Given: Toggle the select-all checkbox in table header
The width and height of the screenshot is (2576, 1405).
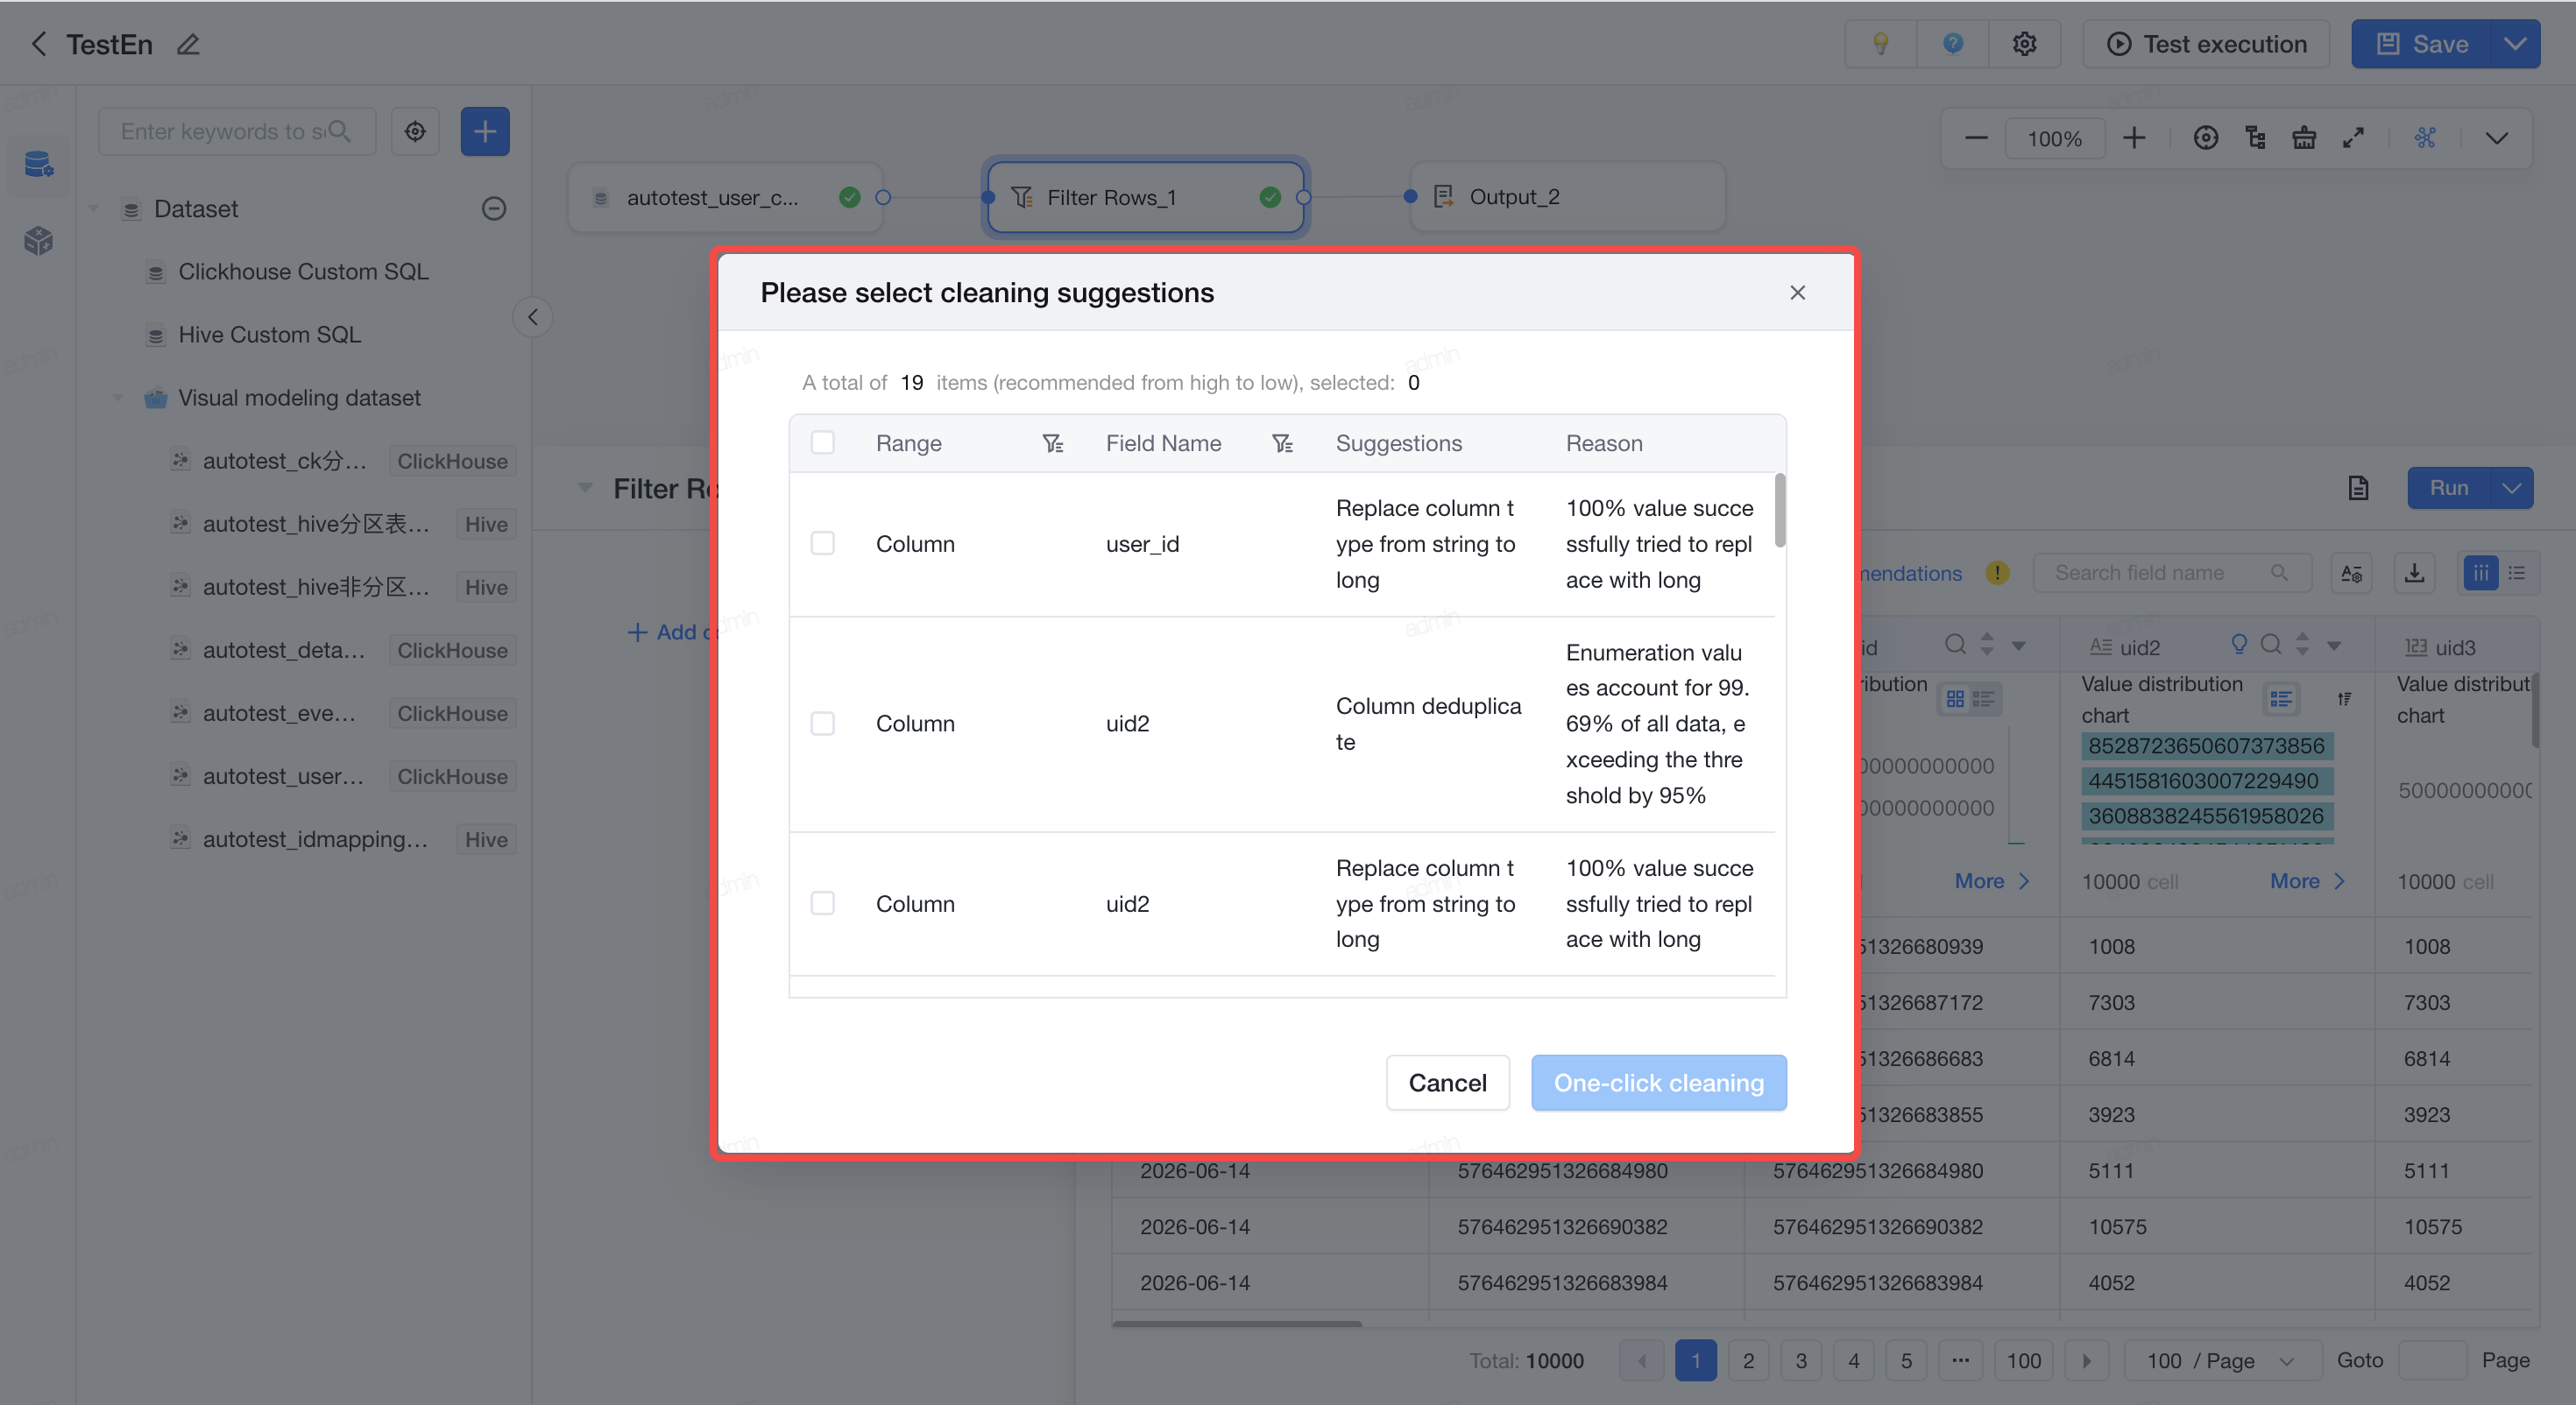Looking at the screenshot, I should click(822, 443).
